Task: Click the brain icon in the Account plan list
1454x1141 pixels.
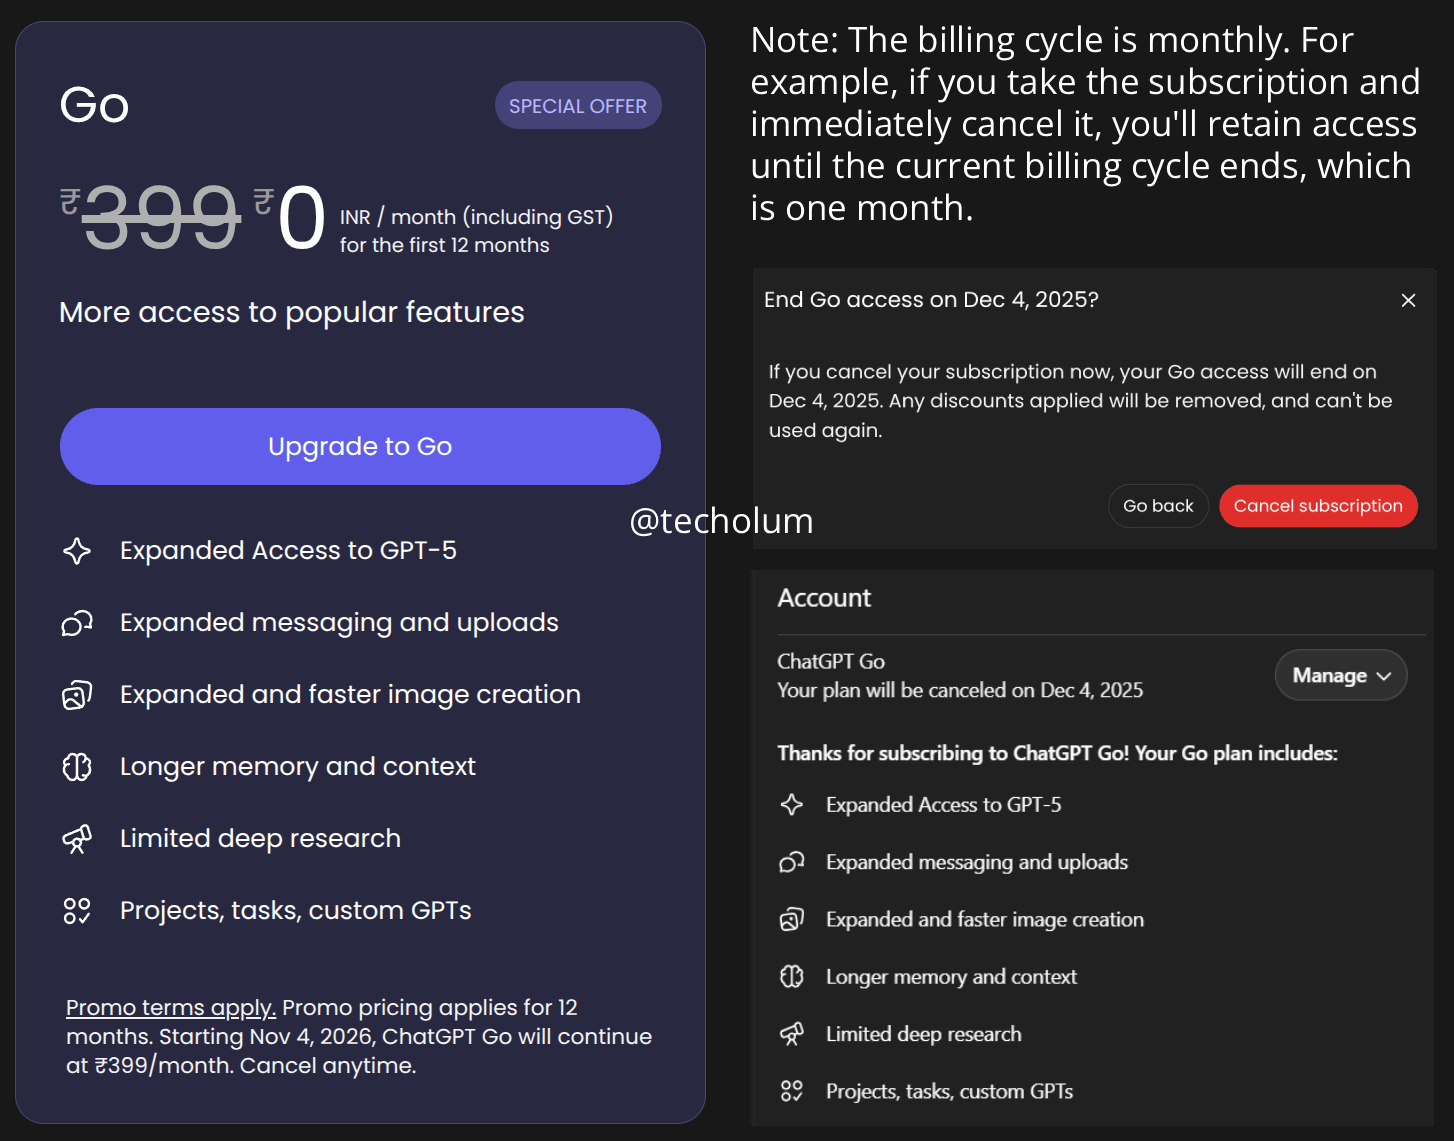Action: pyautogui.click(x=792, y=977)
